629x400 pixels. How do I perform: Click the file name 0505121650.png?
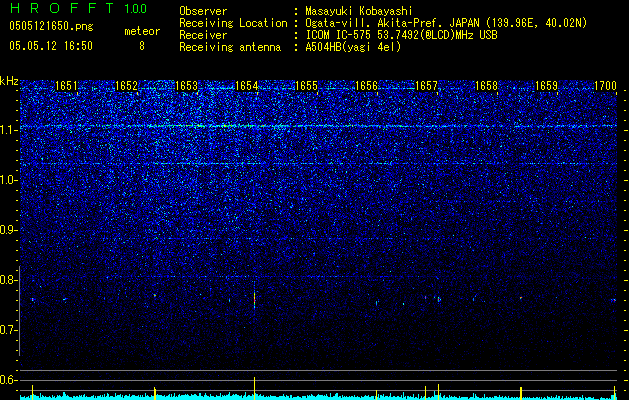(51, 27)
